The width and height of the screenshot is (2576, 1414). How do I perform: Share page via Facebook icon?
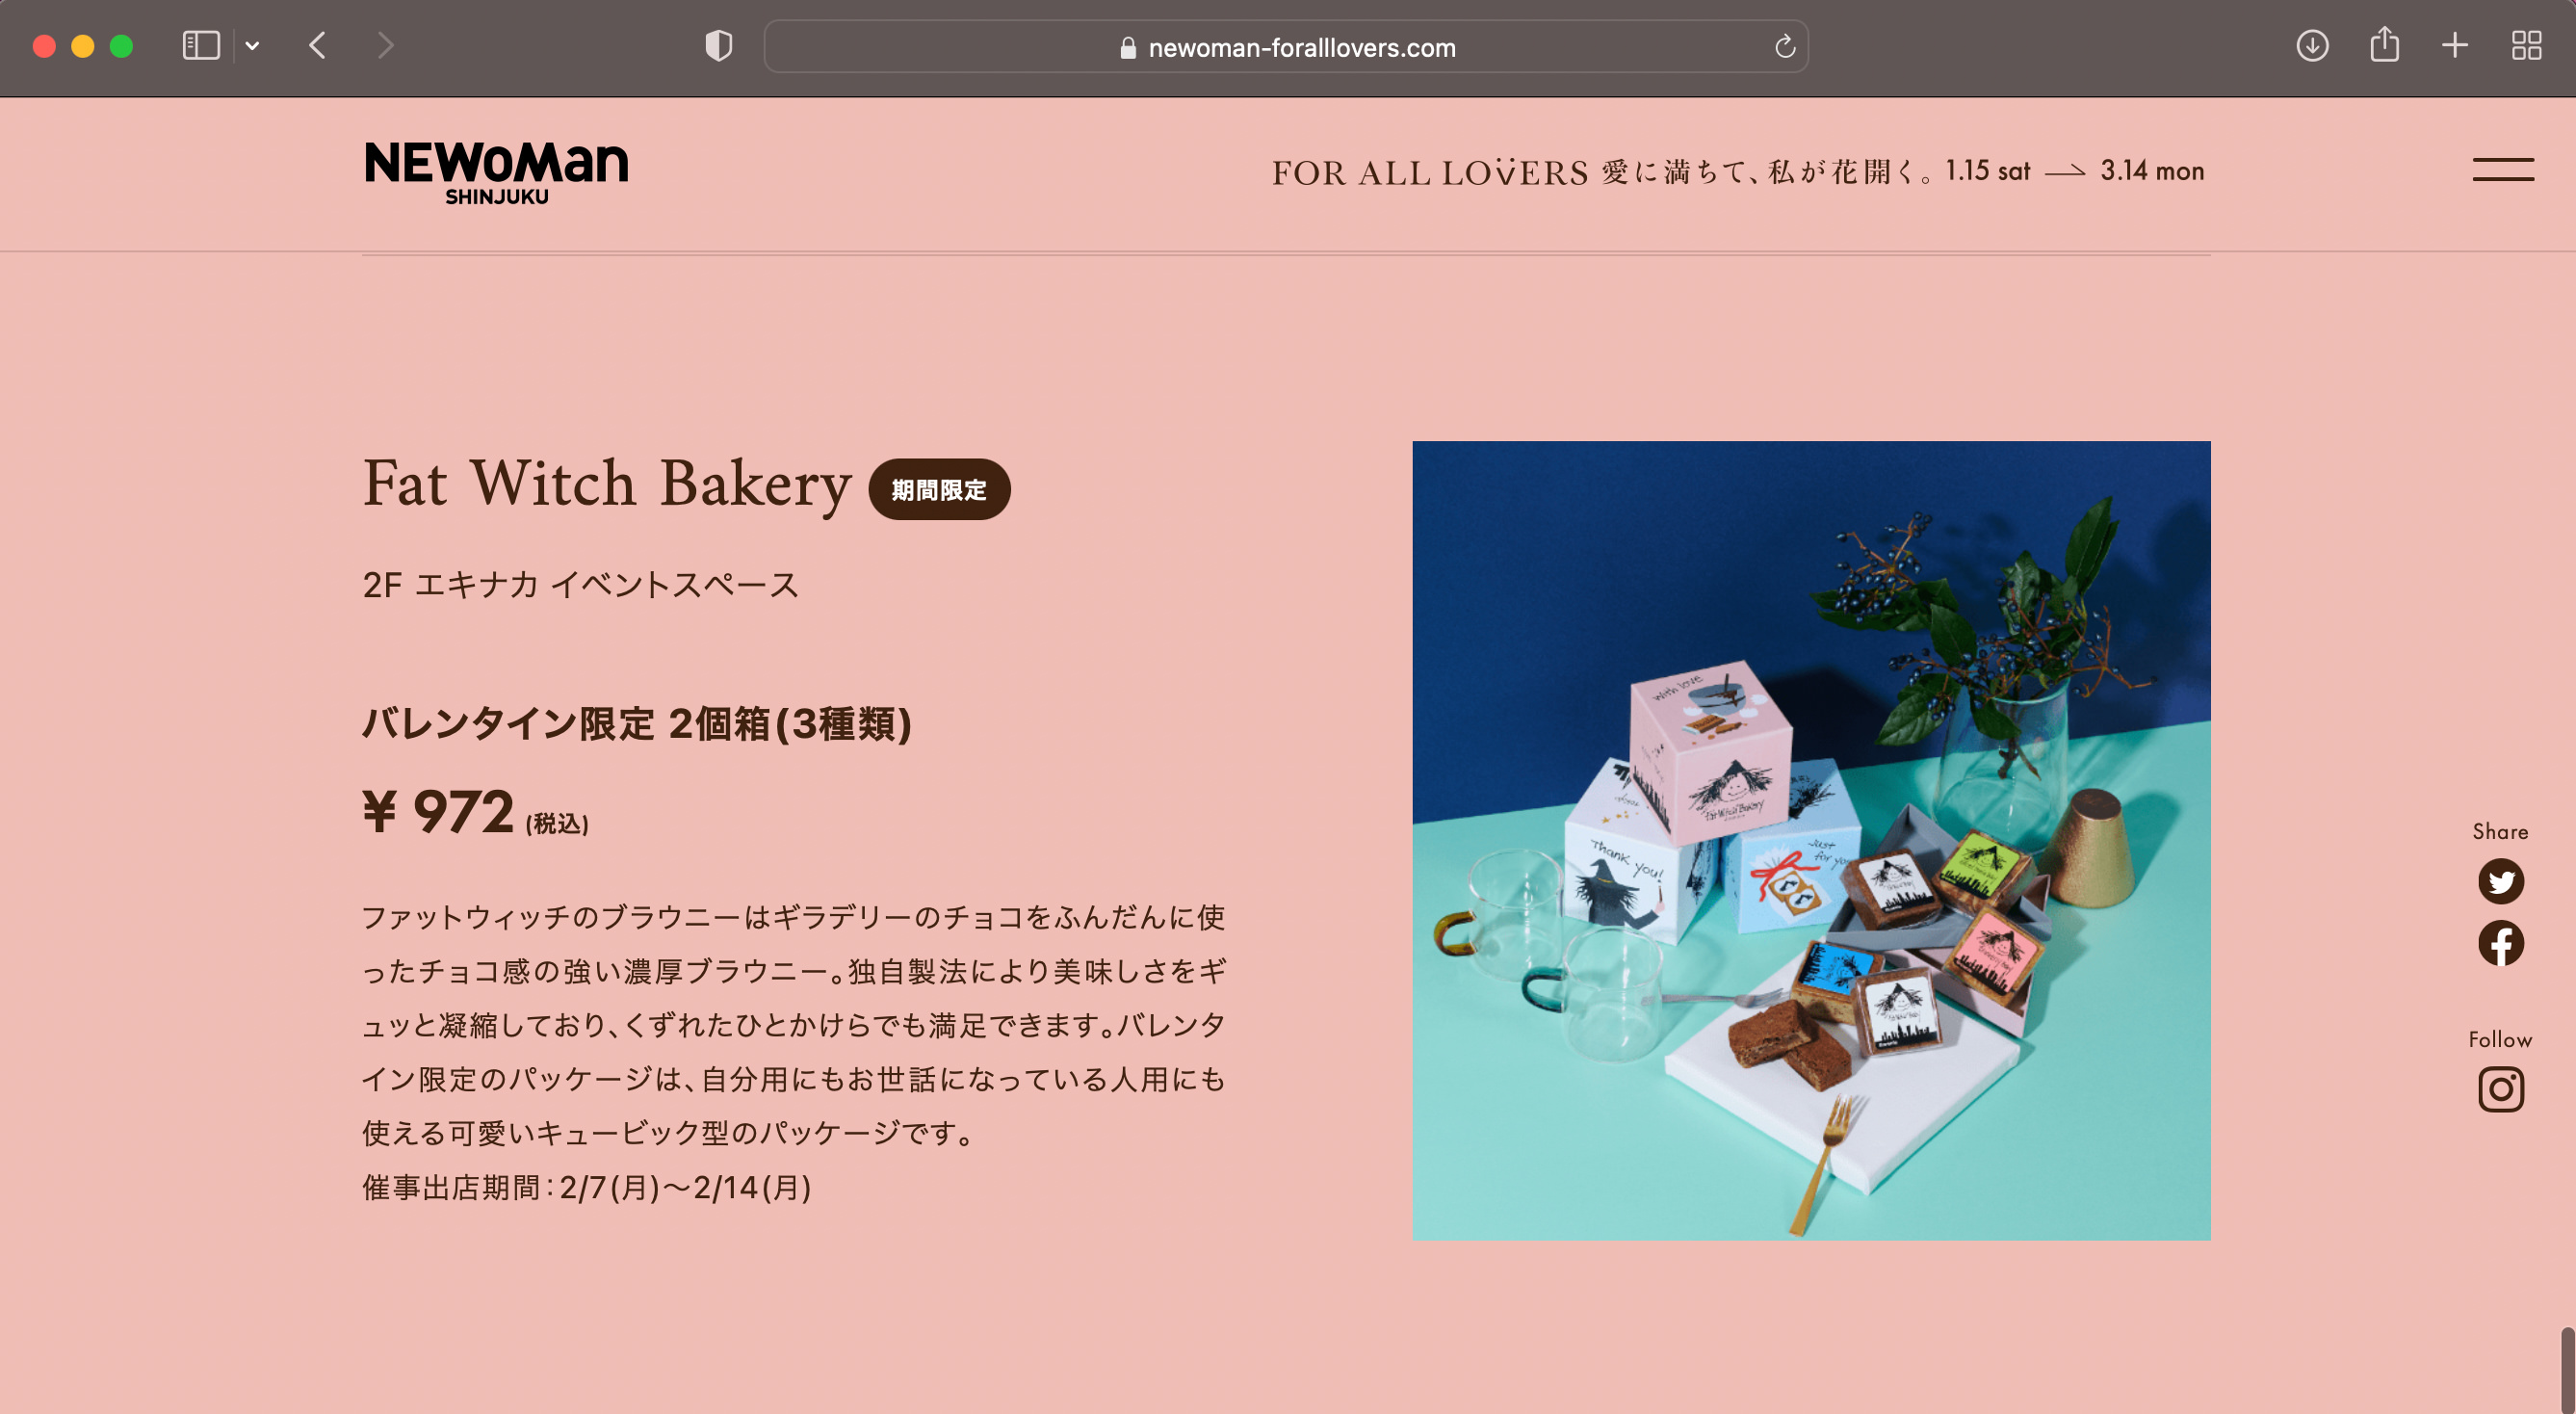tap(2500, 943)
